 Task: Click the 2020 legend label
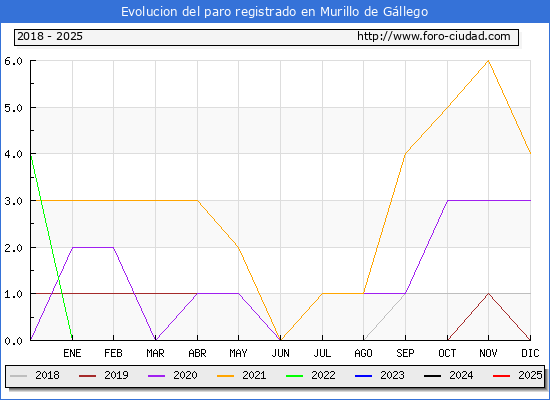(x=186, y=375)
